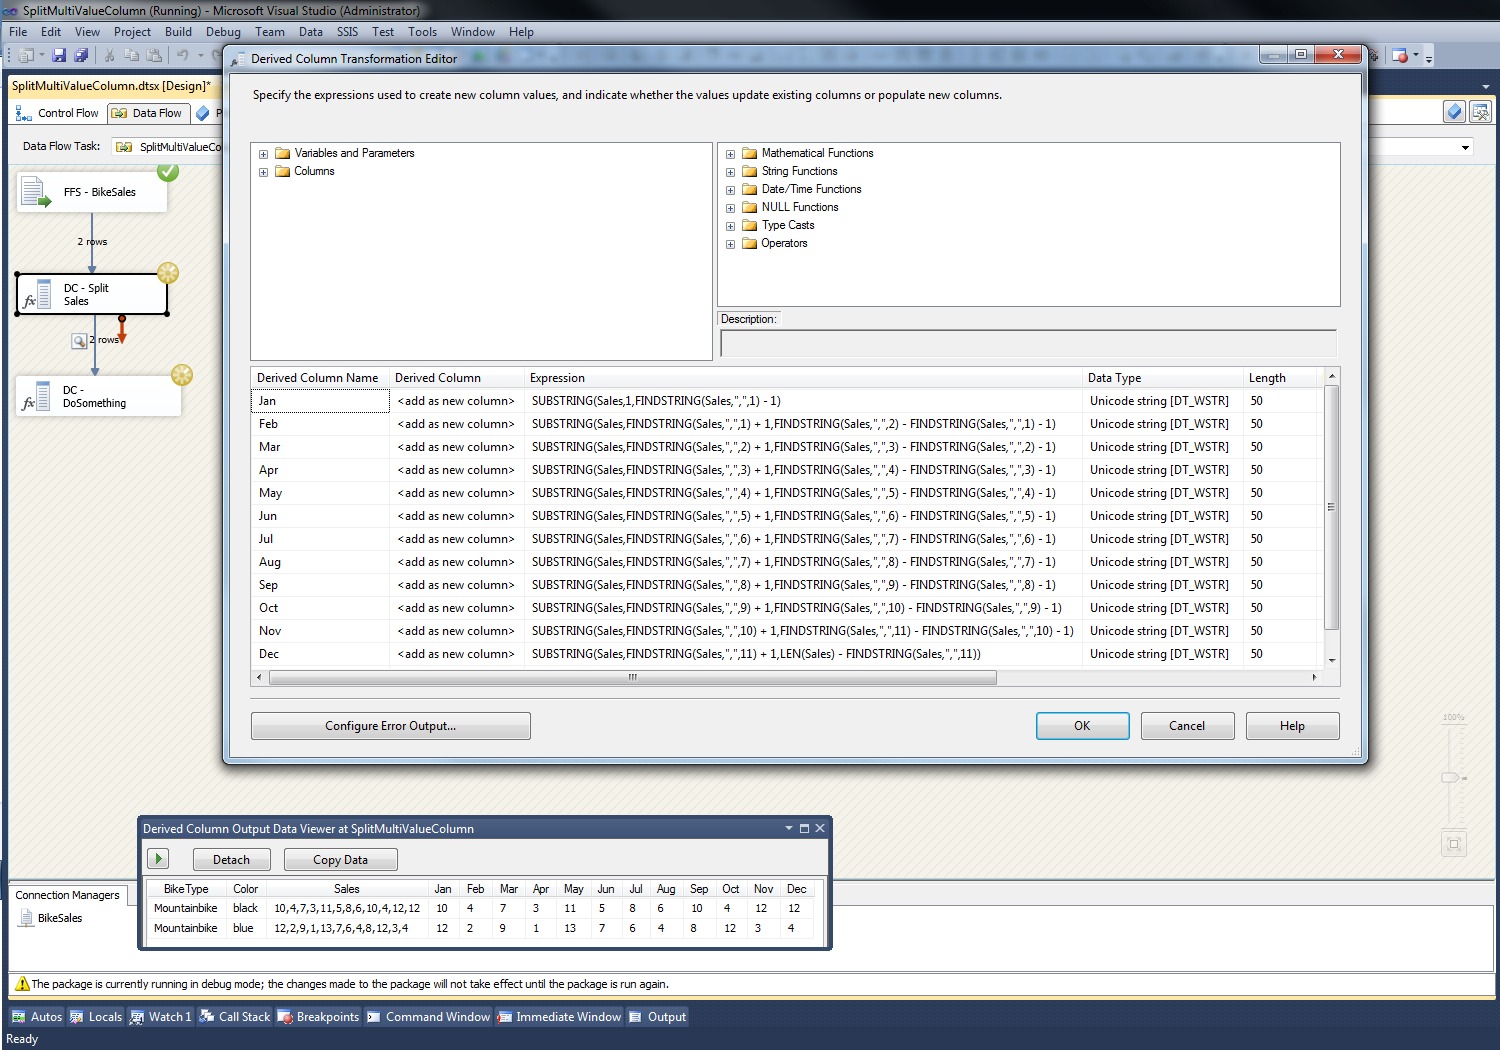Screen dimensions: 1500x1050
Task: Expand the Variables and Parameters folder
Action: click(x=264, y=153)
